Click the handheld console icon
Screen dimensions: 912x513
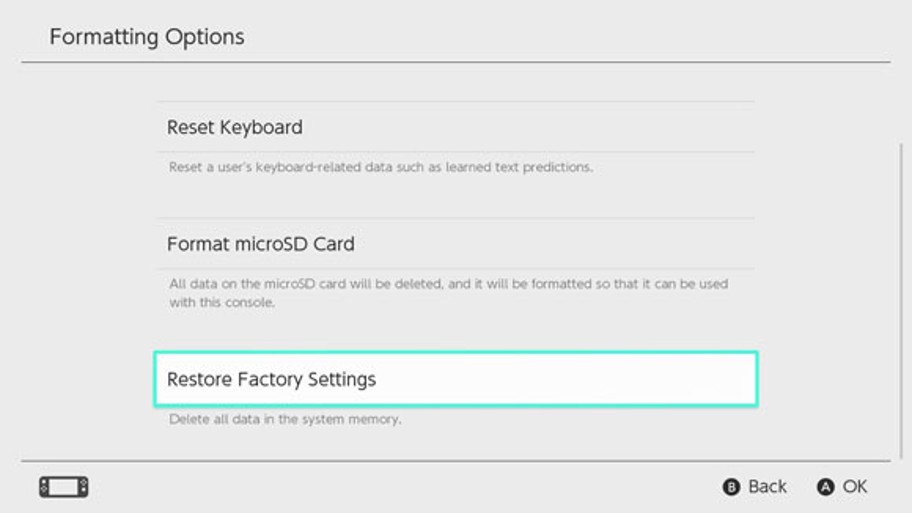coord(64,487)
